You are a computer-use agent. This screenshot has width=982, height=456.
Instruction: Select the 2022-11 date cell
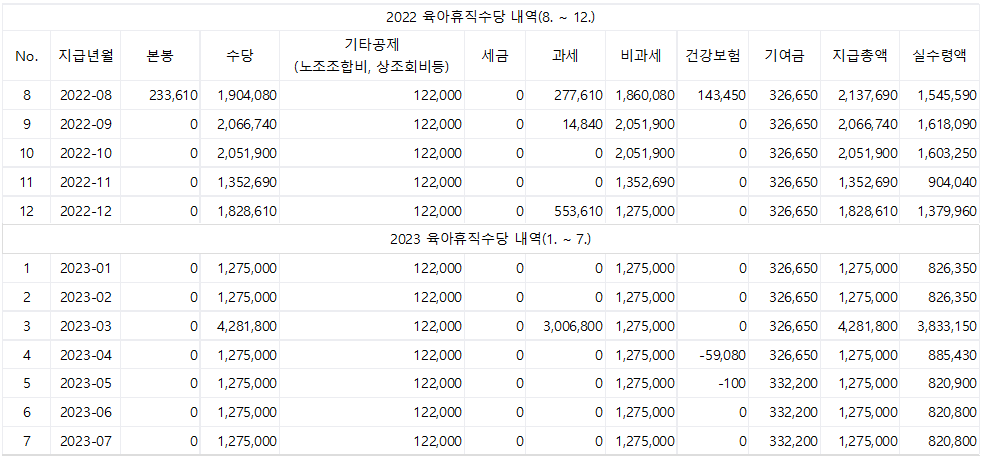pyautogui.click(x=86, y=182)
